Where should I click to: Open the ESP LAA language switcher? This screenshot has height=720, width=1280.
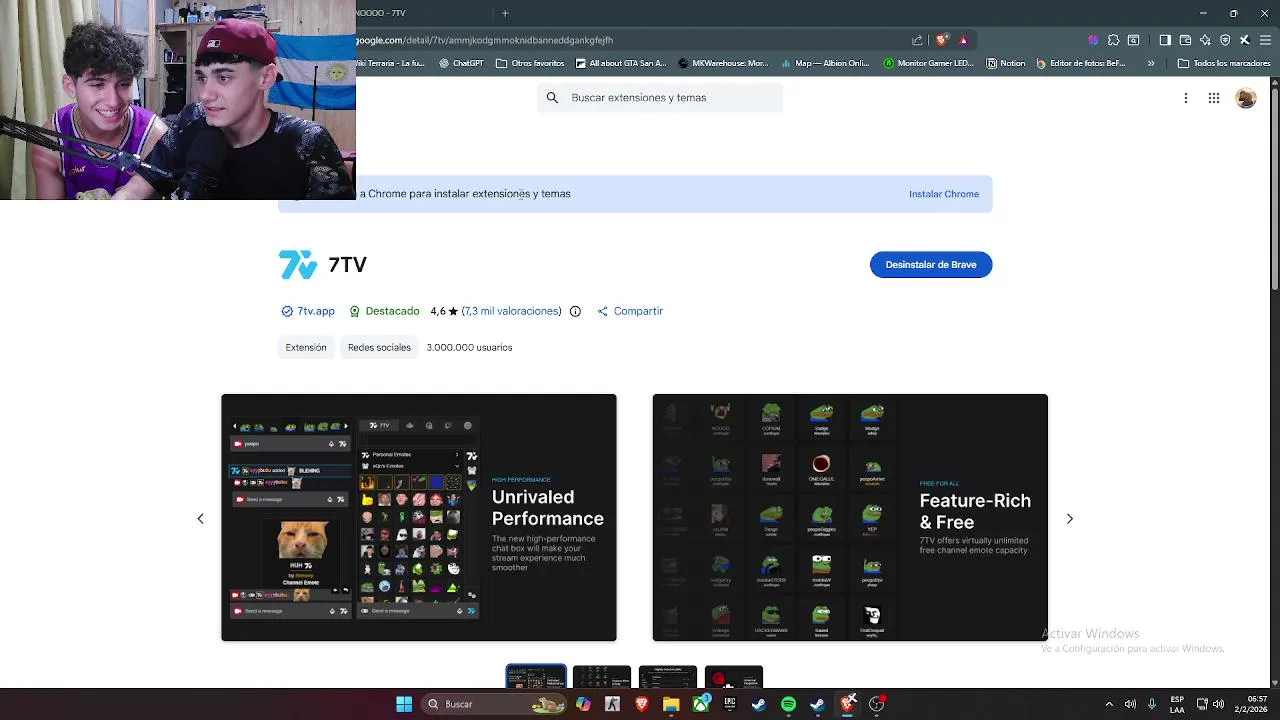1177,704
